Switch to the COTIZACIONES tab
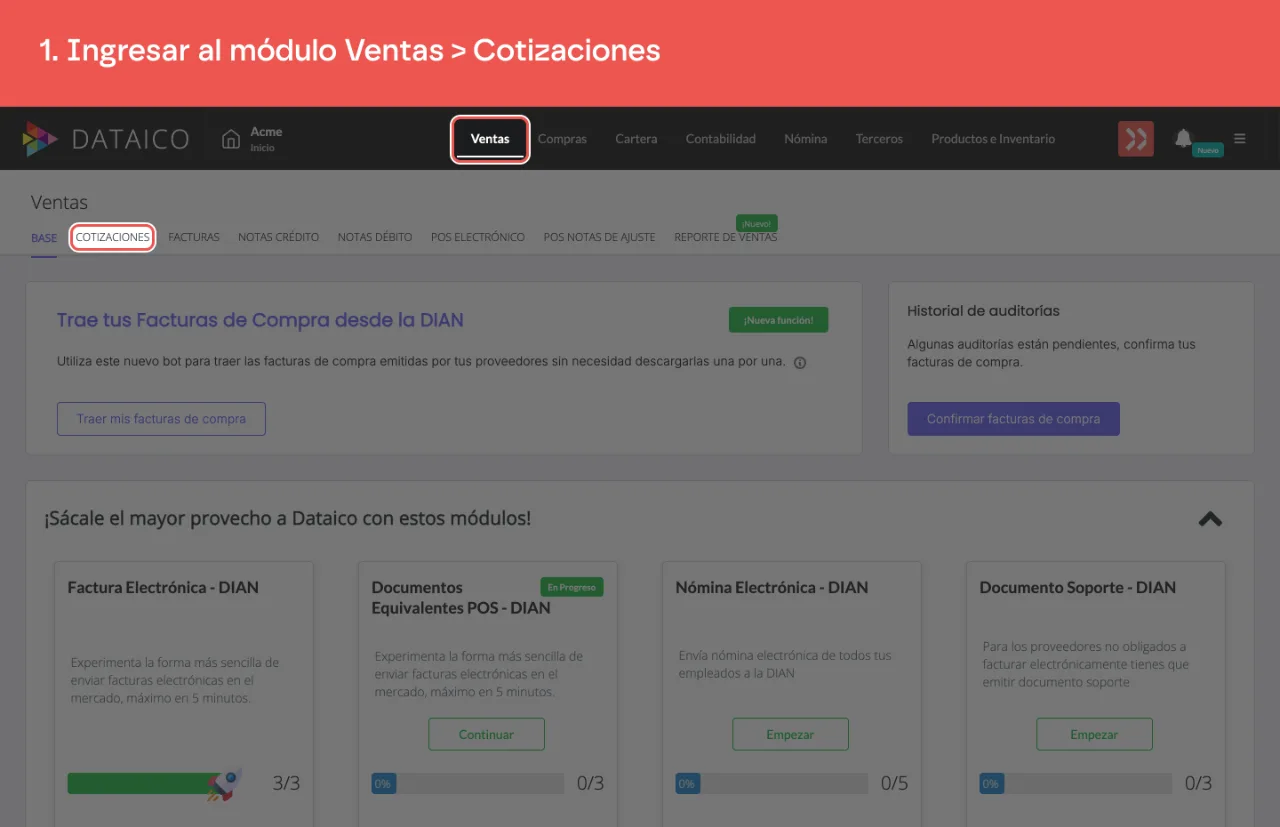1280x827 pixels. click(113, 238)
